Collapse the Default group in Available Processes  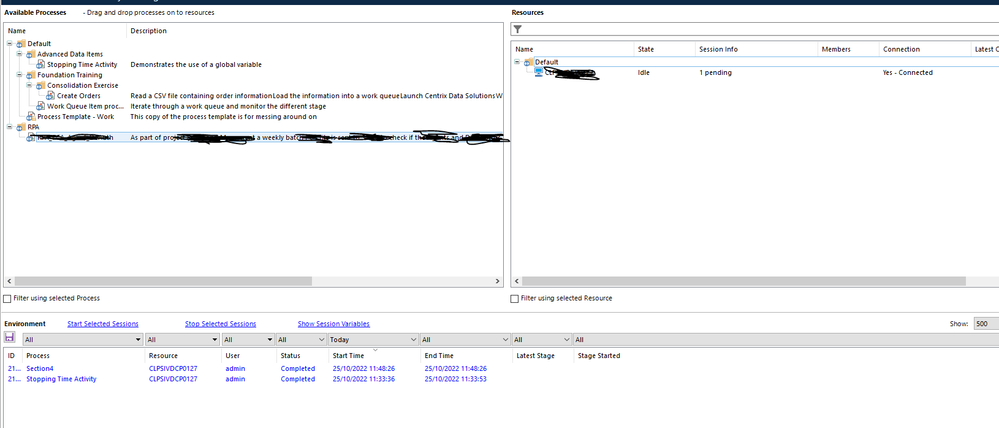coord(10,44)
